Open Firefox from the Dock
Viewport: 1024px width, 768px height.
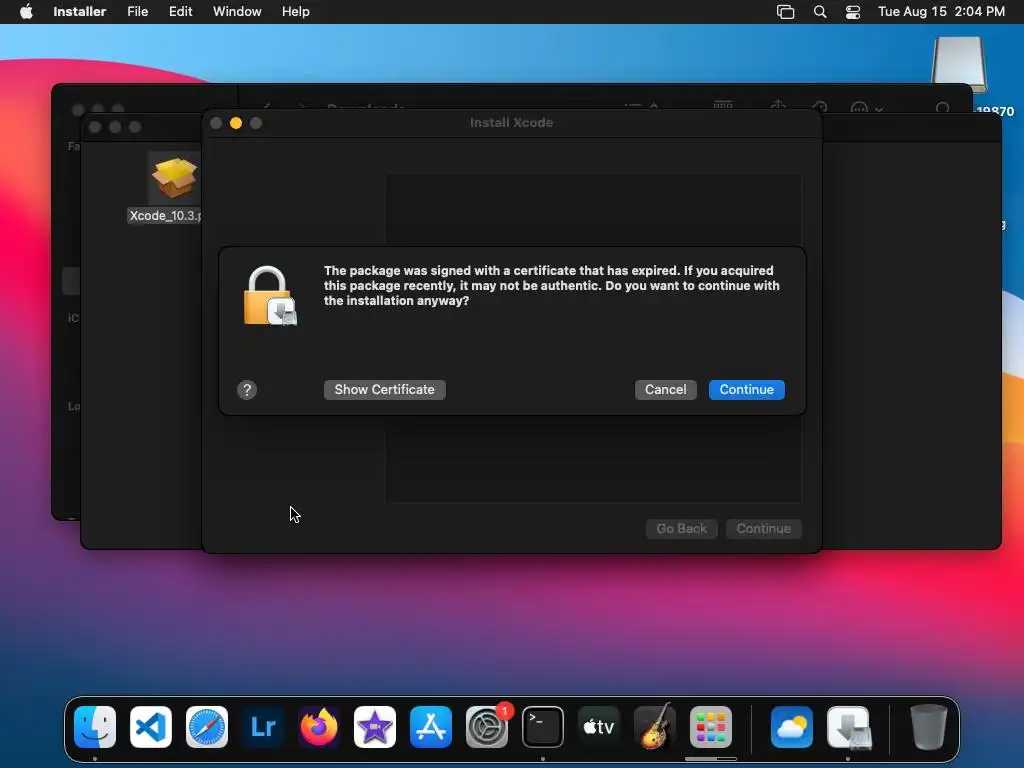point(319,727)
